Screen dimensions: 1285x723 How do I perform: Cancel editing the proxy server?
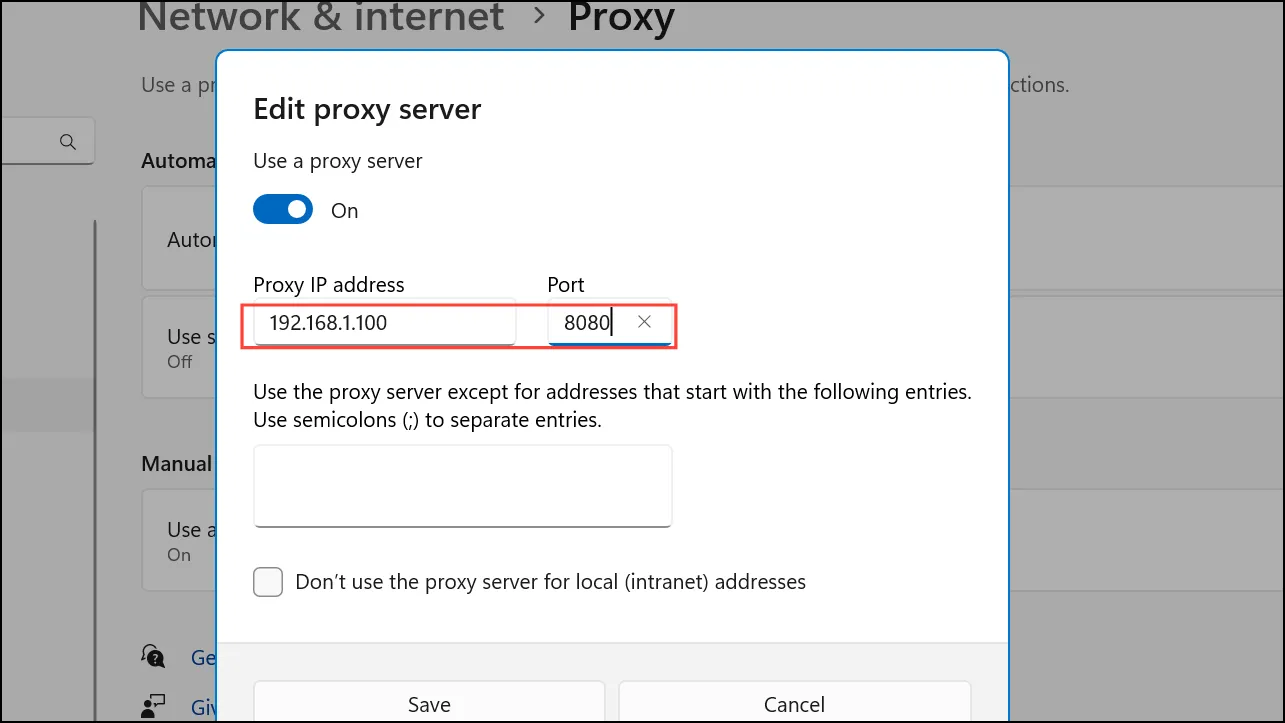(795, 702)
